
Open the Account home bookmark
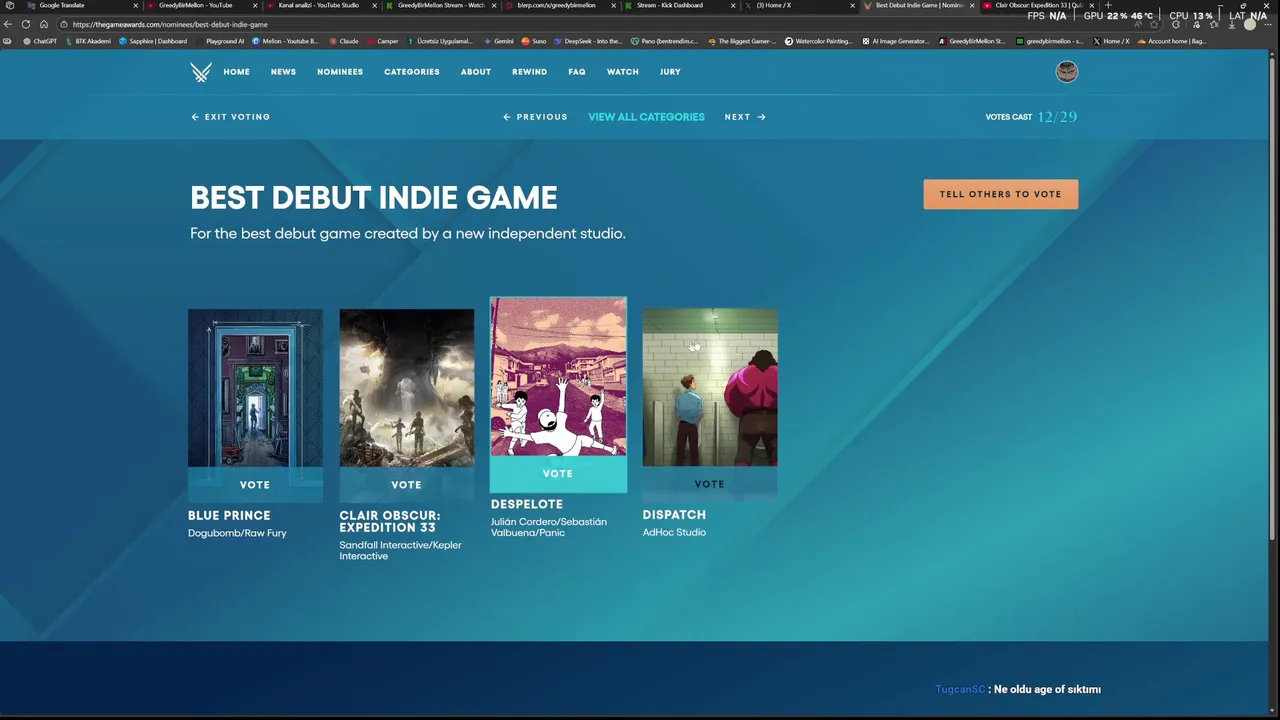[x=1172, y=41]
